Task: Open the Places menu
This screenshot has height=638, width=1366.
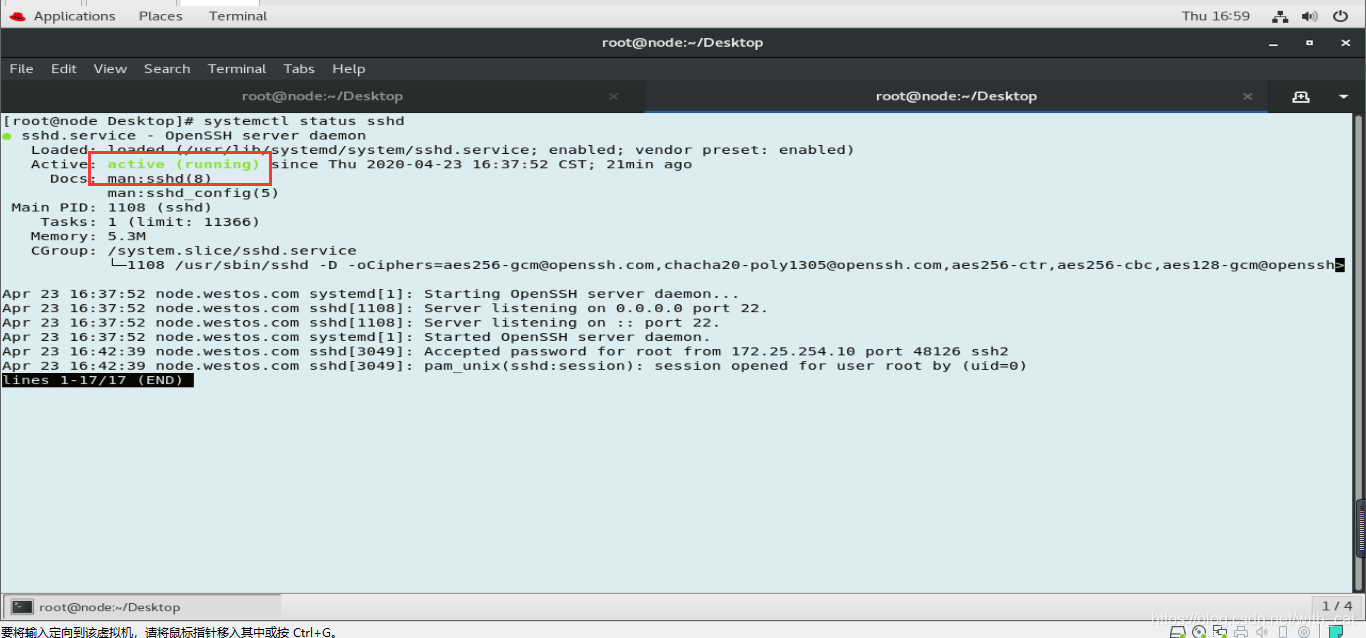Action: click(x=161, y=16)
